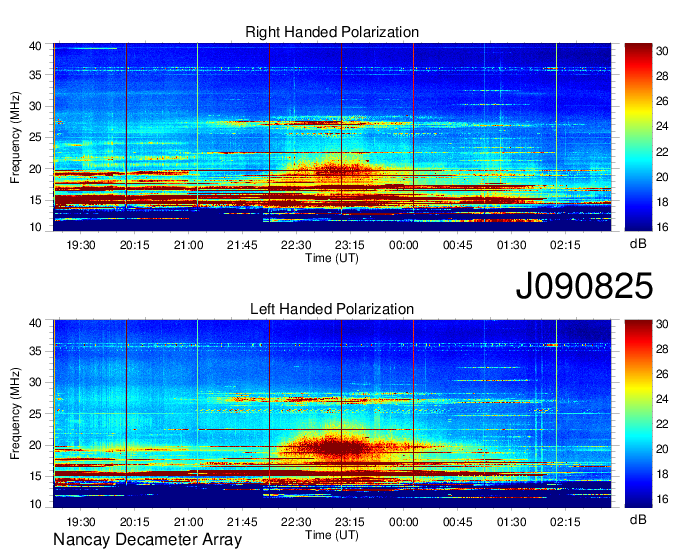680x552 pixels.
Task: Click the Right Handed plot colorbar
Action: click(638, 137)
